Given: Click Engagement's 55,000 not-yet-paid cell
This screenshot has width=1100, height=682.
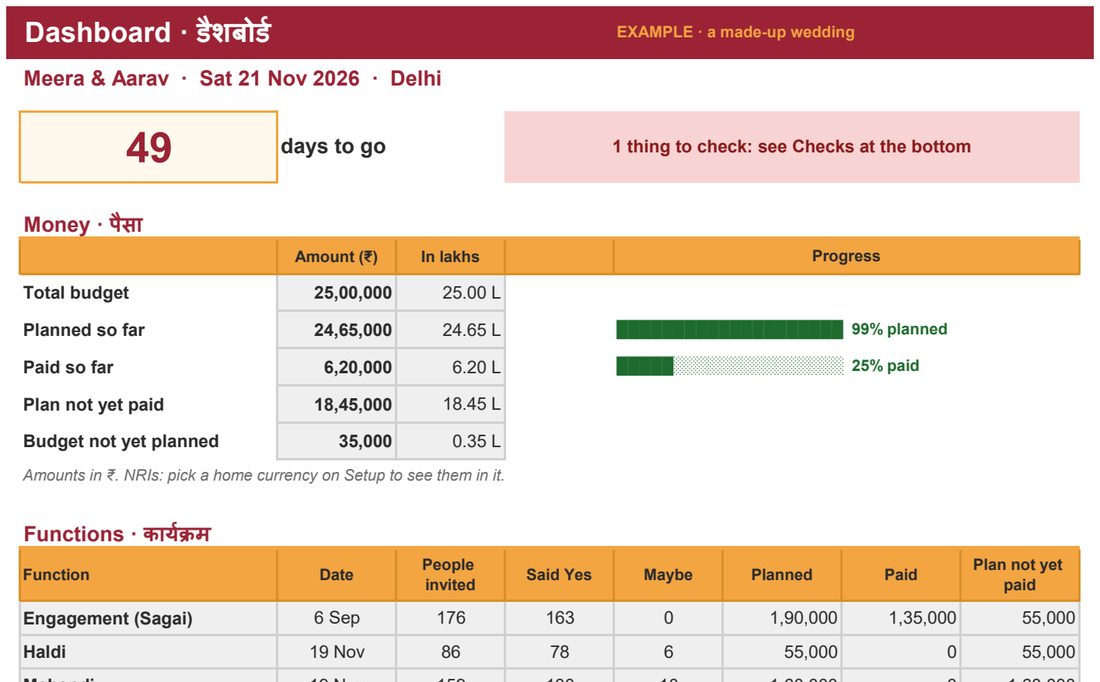Looking at the screenshot, I should click(x=1019, y=618).
